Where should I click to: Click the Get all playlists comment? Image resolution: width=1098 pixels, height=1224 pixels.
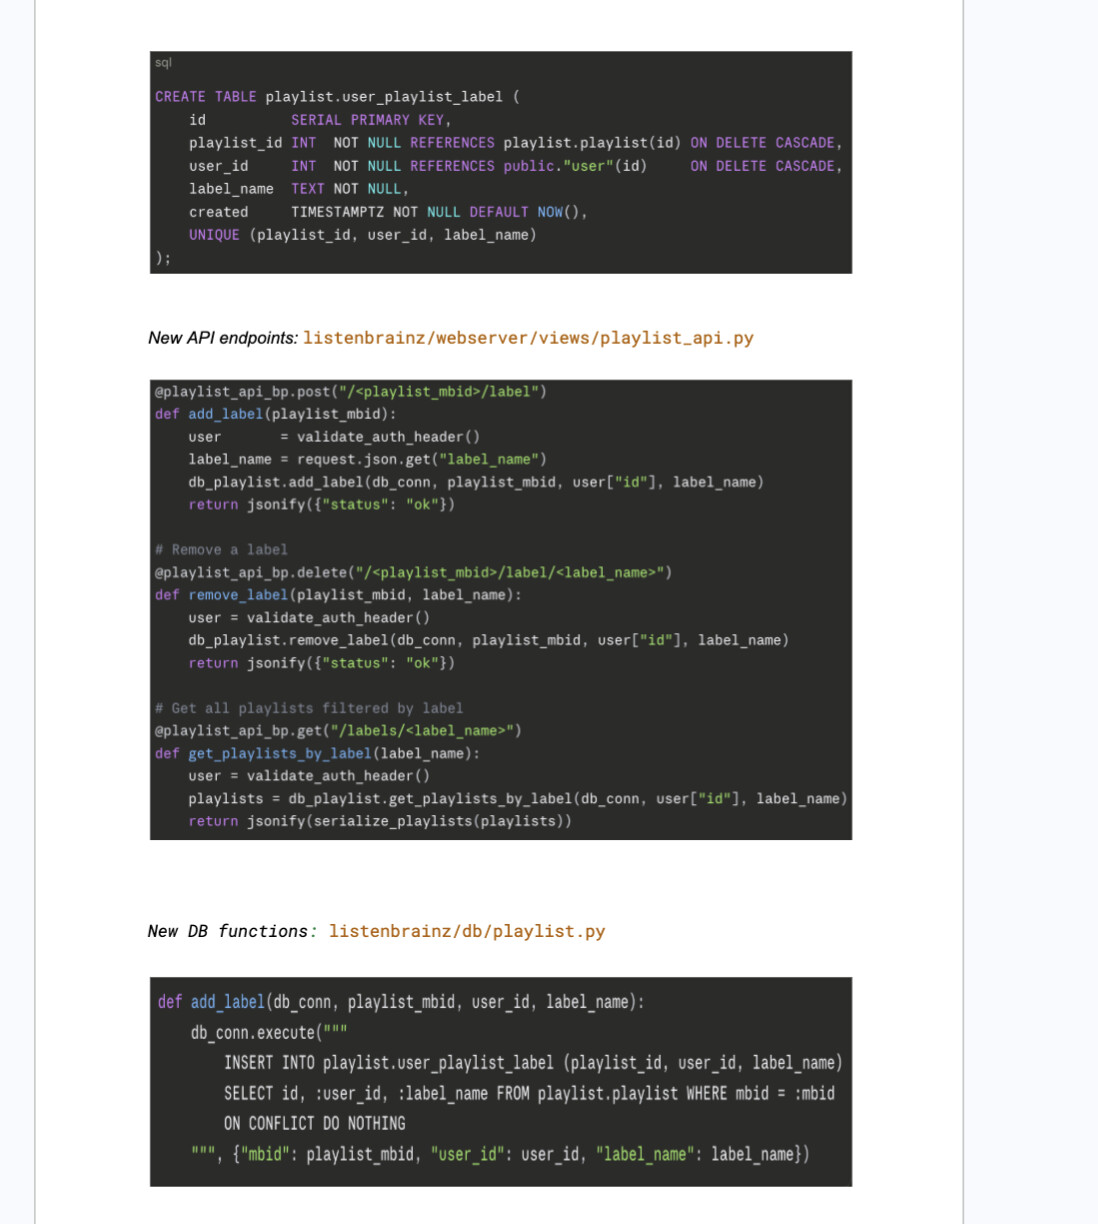[309, 708]
